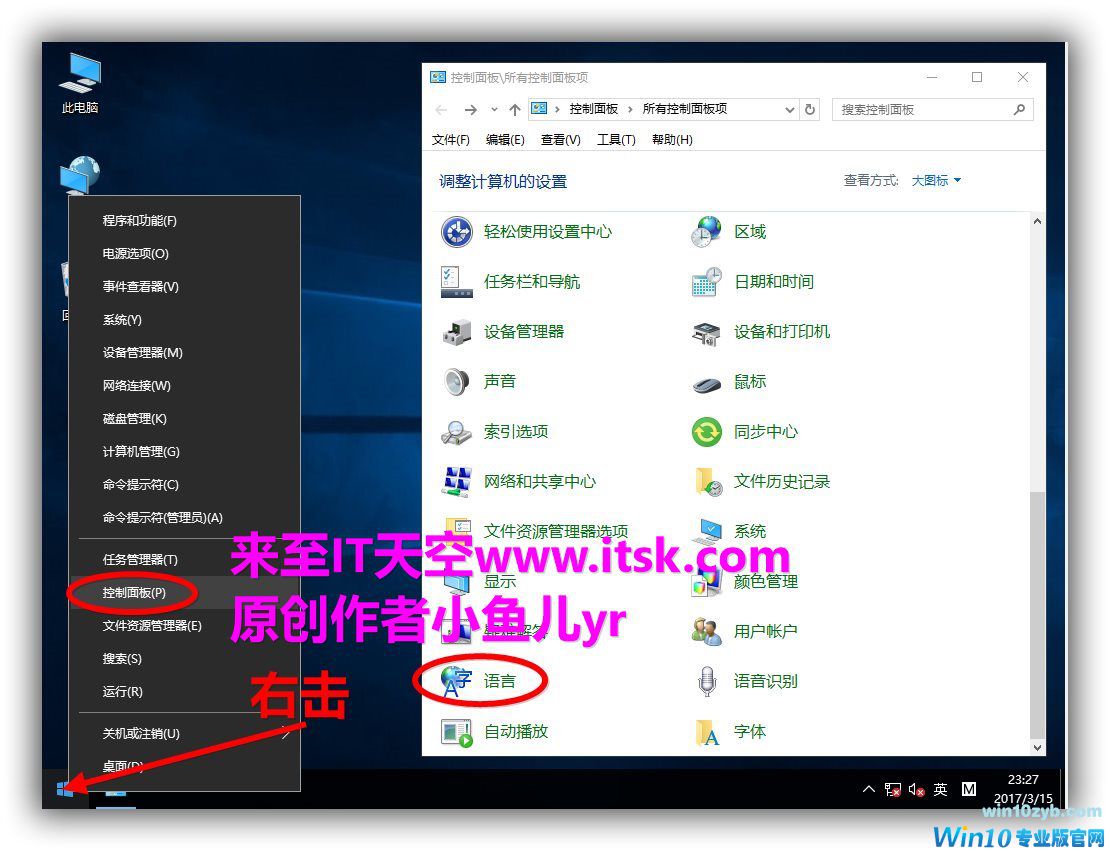Image resolution: width=1110 pixels, height=851 pixels.
Task: Click the 所有控制面板项 breadcrumb
Action: pyautogui.click(x=685, y=109)
